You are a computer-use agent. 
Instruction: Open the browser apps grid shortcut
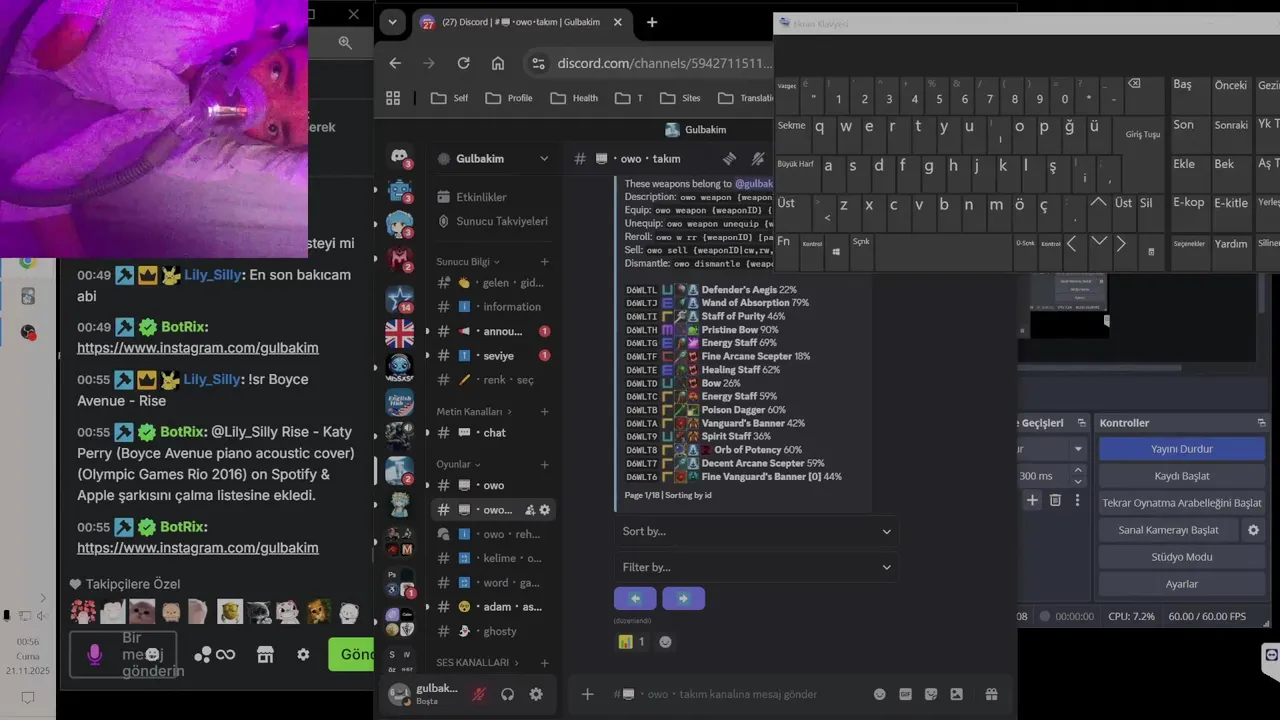pos(393,98)
